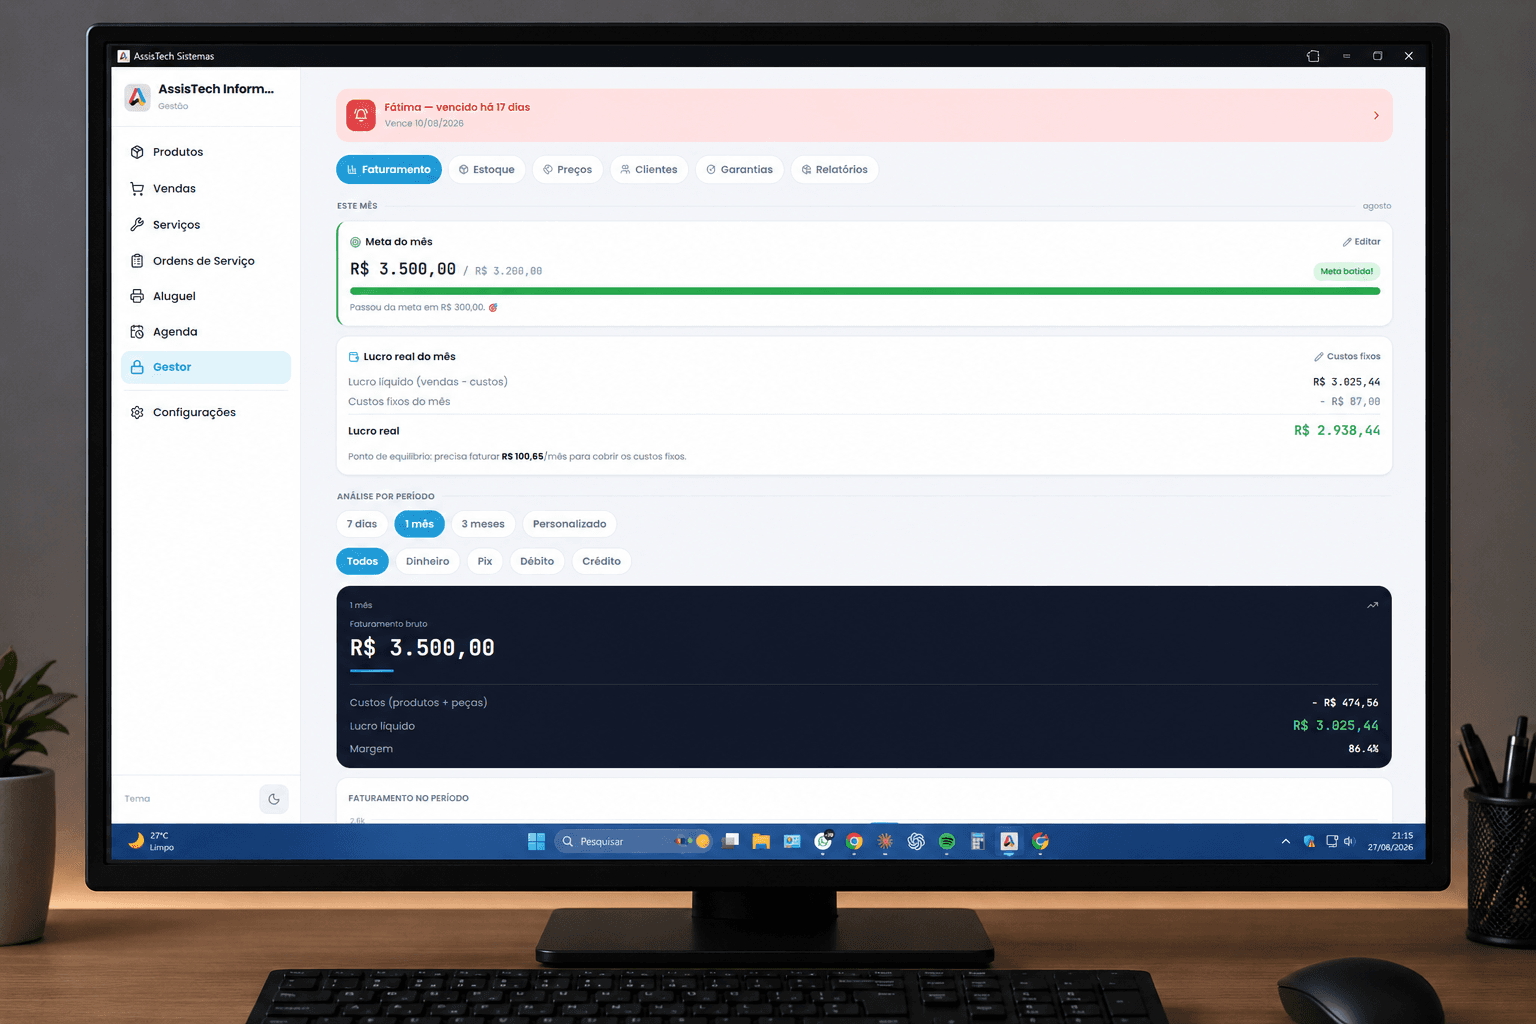Screen dimensions: 1536x1024
Task: Click Custos fixos edit link
Action: 1347,357
